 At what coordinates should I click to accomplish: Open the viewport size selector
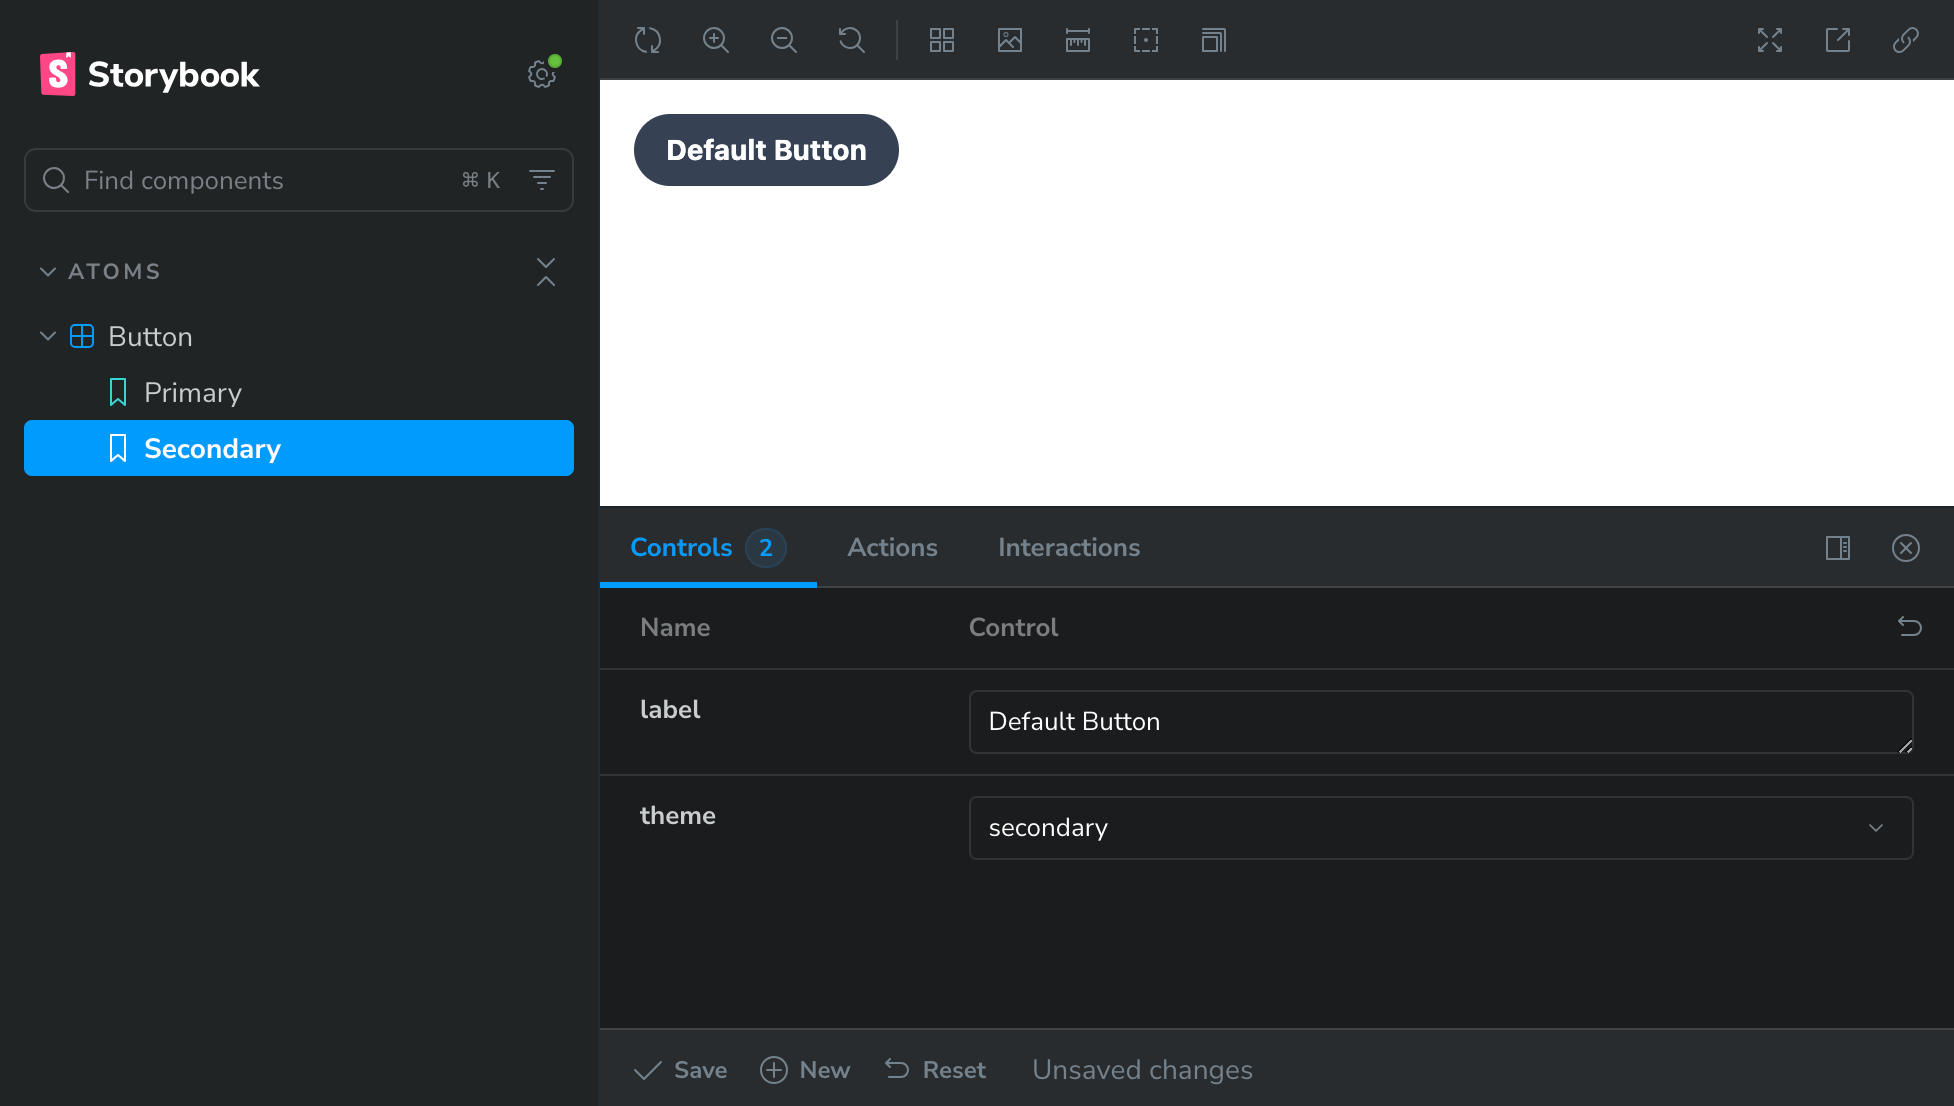pos(1212,40)
